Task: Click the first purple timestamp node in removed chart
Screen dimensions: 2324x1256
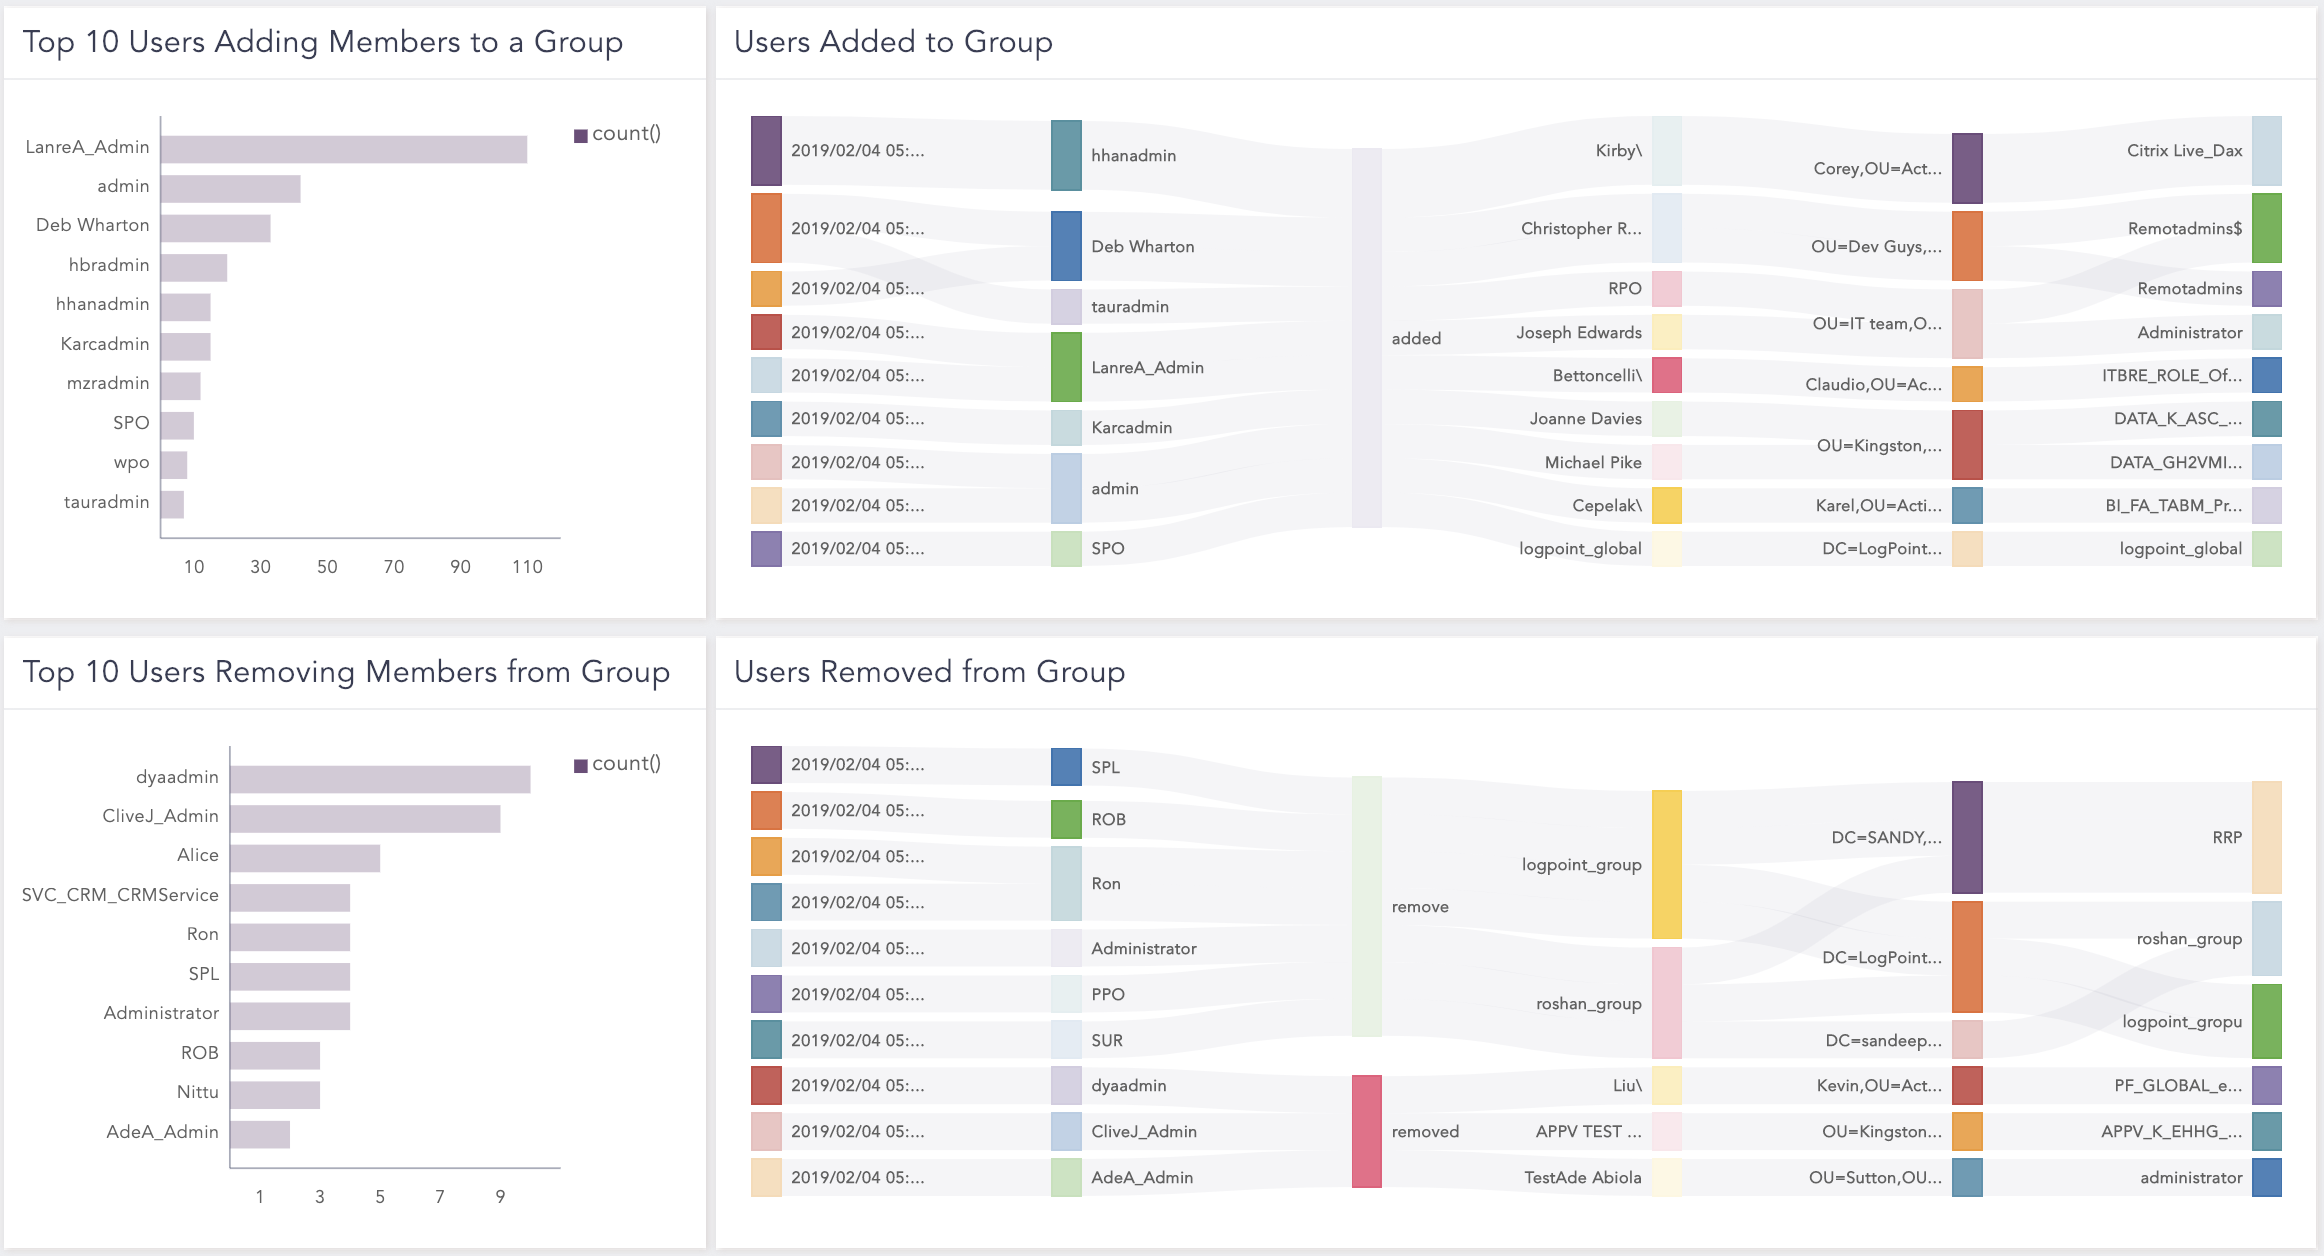Action: click(x=766, y=764)
